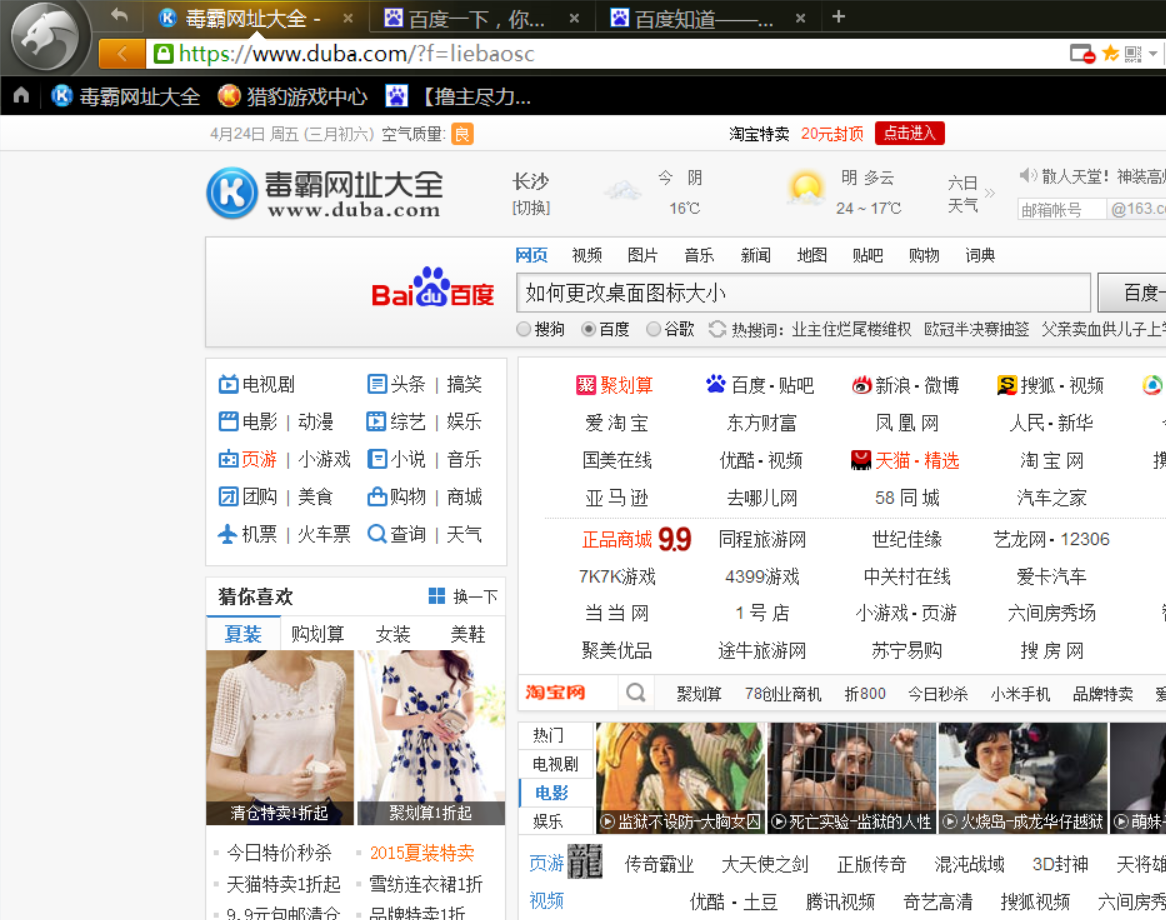Open the home icon in bookmarks bar
Screen dimensions: 1166x920
click(21, 95)
